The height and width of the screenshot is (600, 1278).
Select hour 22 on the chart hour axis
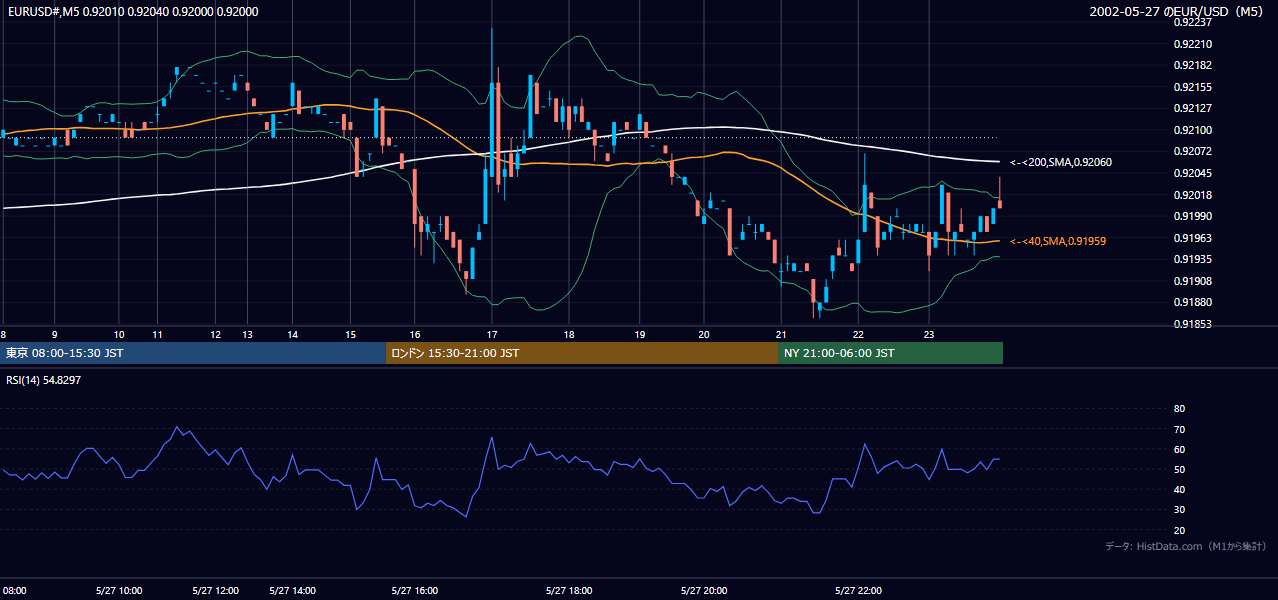[858, 334]
